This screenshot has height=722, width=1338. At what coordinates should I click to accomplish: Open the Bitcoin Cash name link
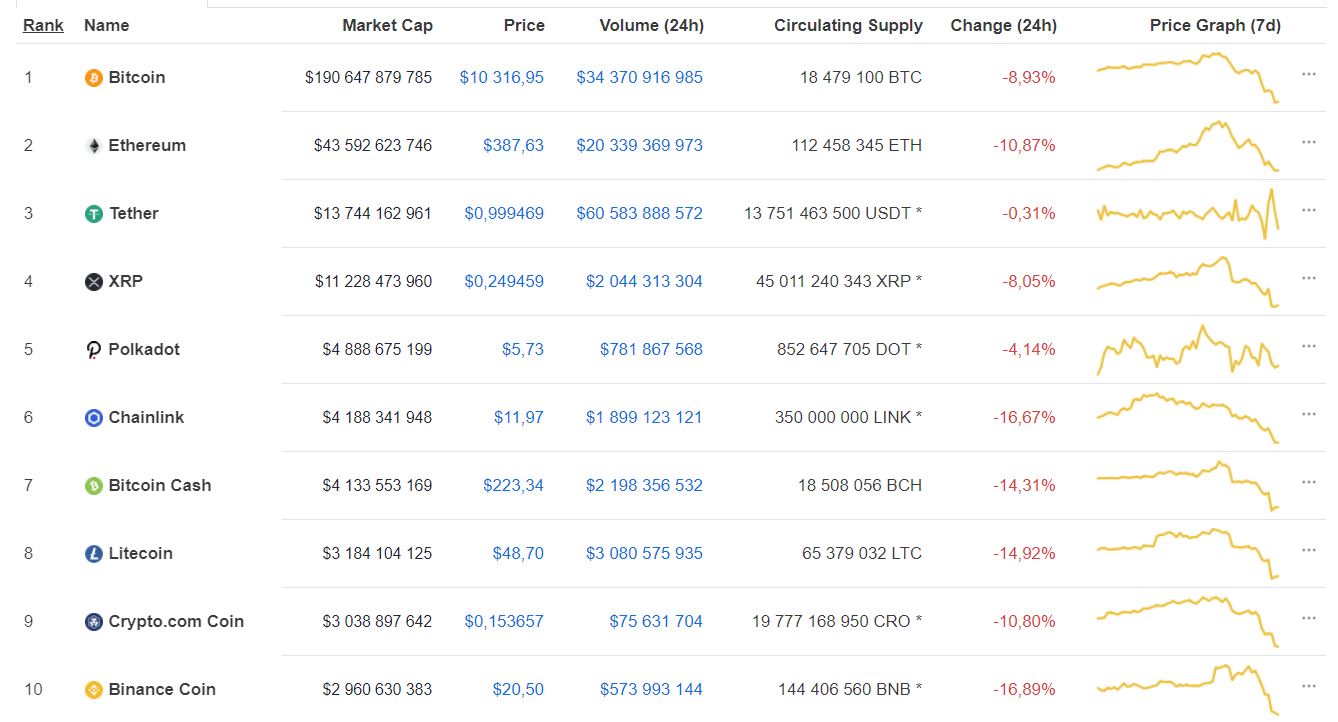click(x=160, y=485)
